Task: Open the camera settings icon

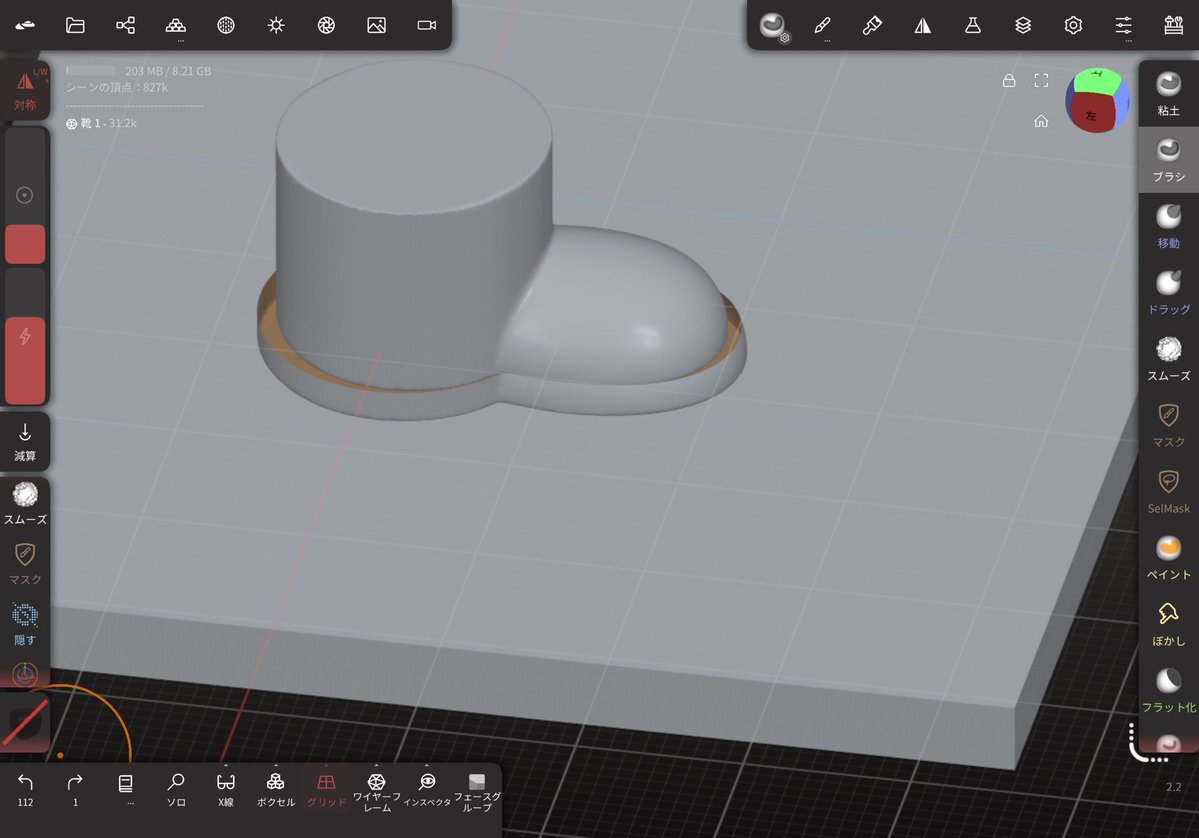Action: (427, 25)
